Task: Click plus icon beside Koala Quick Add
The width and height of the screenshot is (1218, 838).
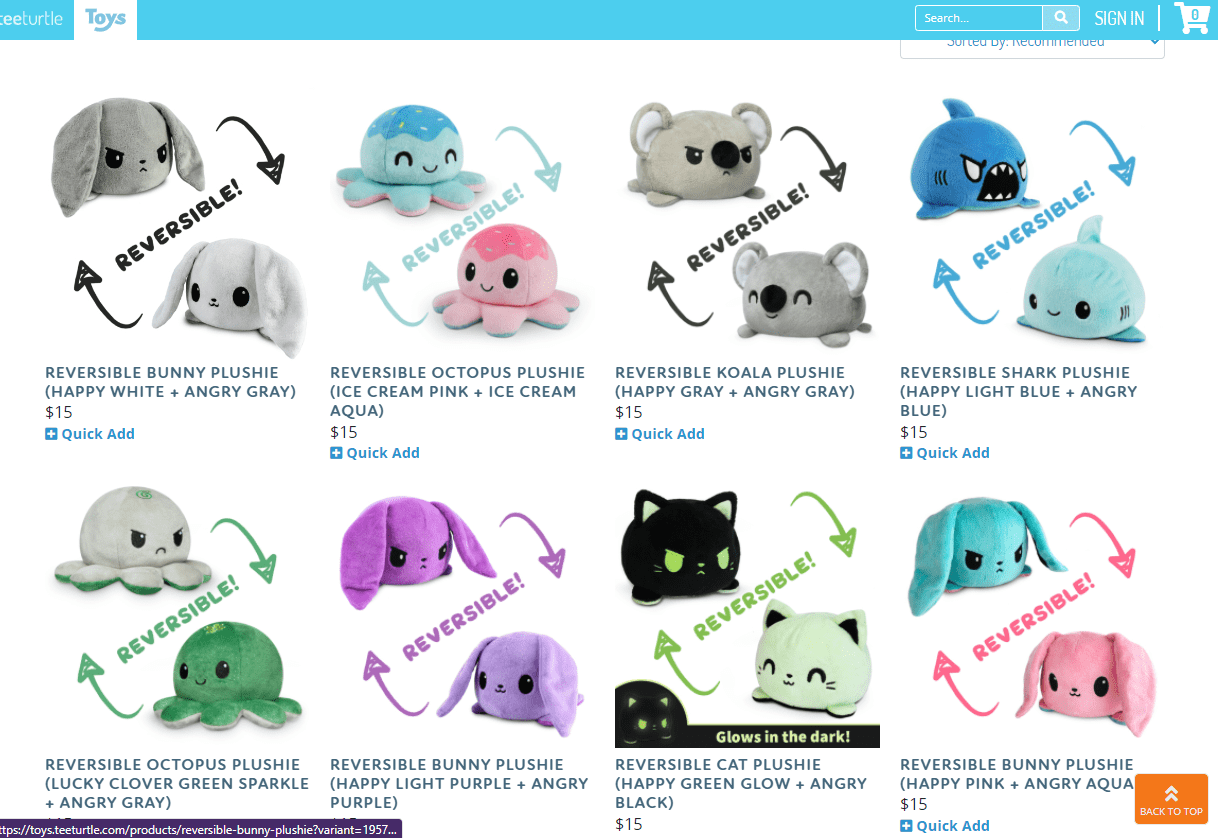Action: pyautogui.click(x=621, y=434)
